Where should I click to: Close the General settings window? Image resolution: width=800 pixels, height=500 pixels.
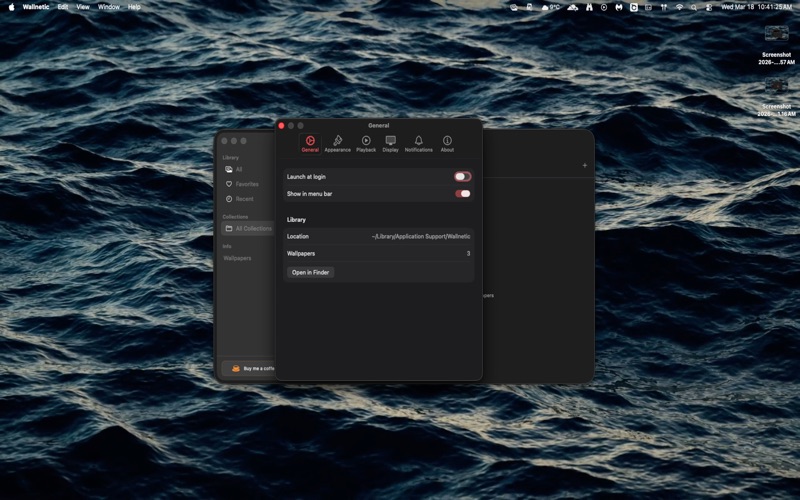pyautogui.click(x=281, y=126)
